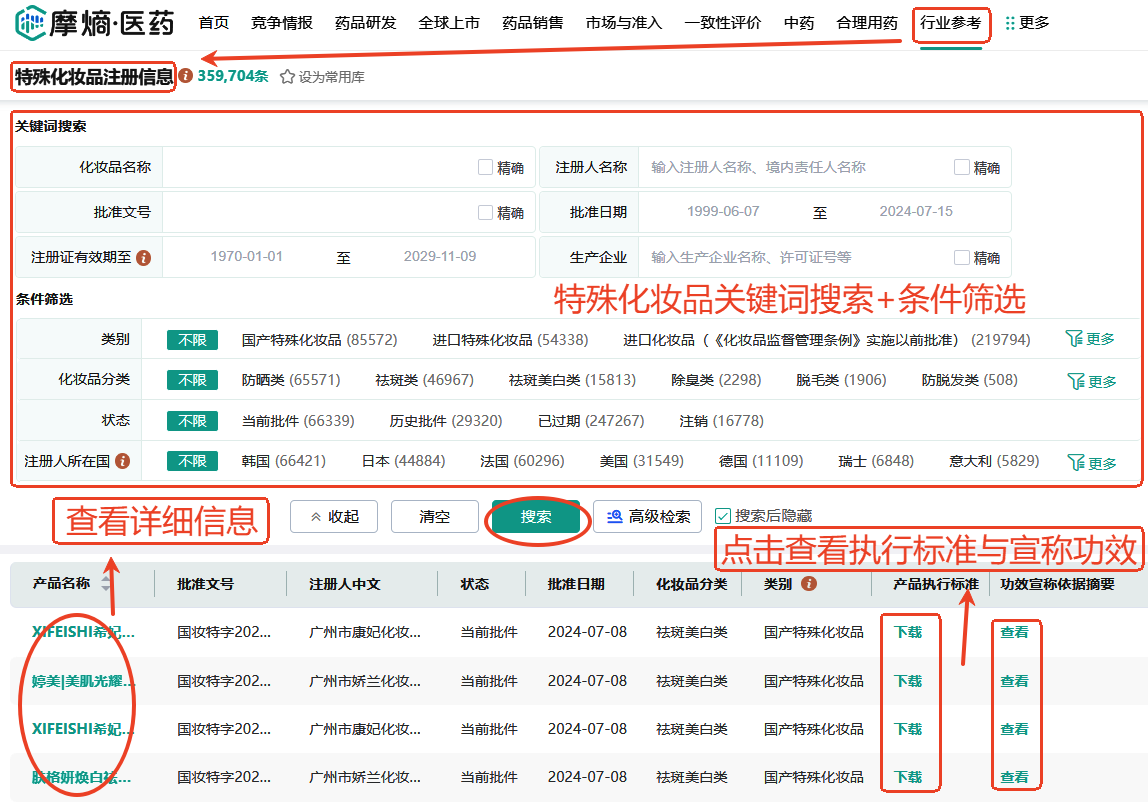Click the star icon 设为常用库
1148x806 pixels.
287,77
